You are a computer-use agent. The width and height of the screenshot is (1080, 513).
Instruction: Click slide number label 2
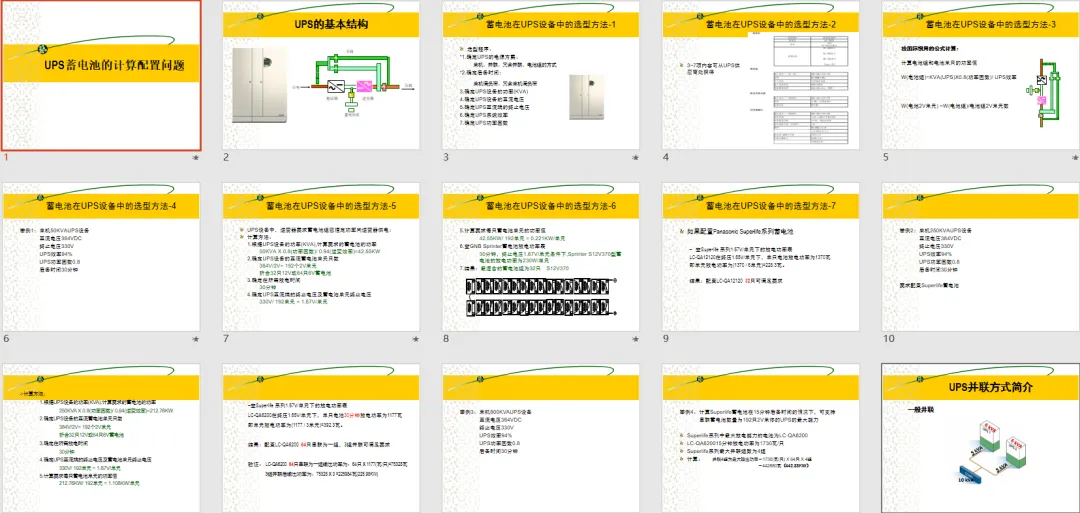[x=226, y=158]
